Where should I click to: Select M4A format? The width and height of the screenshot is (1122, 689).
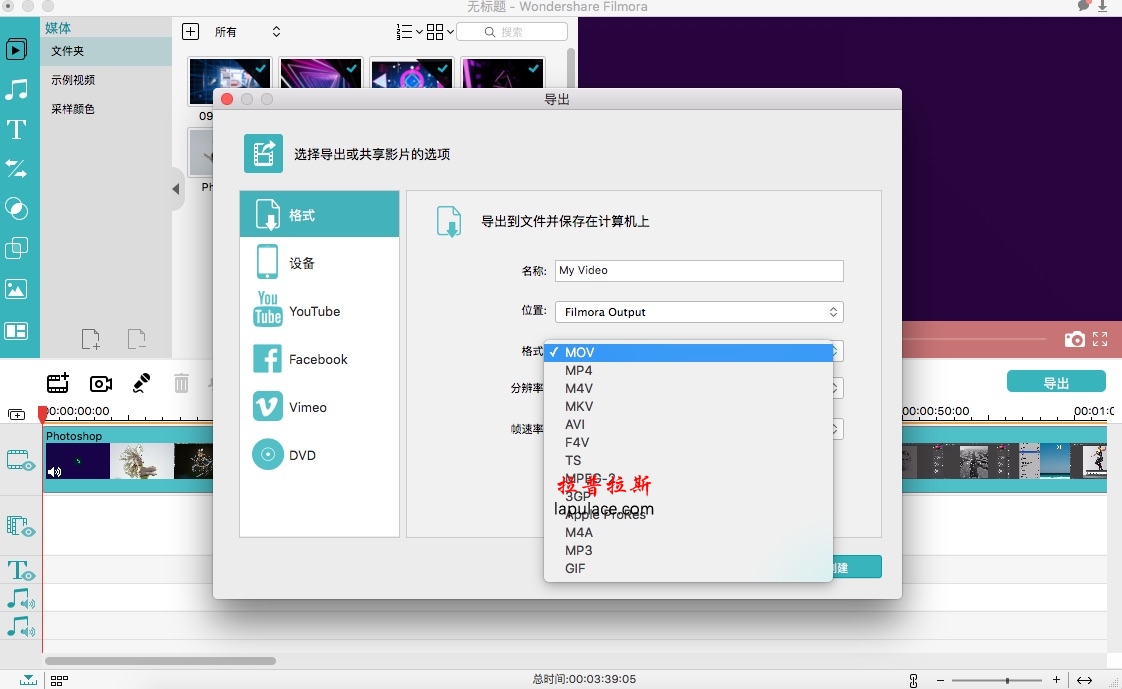[688, 532]
